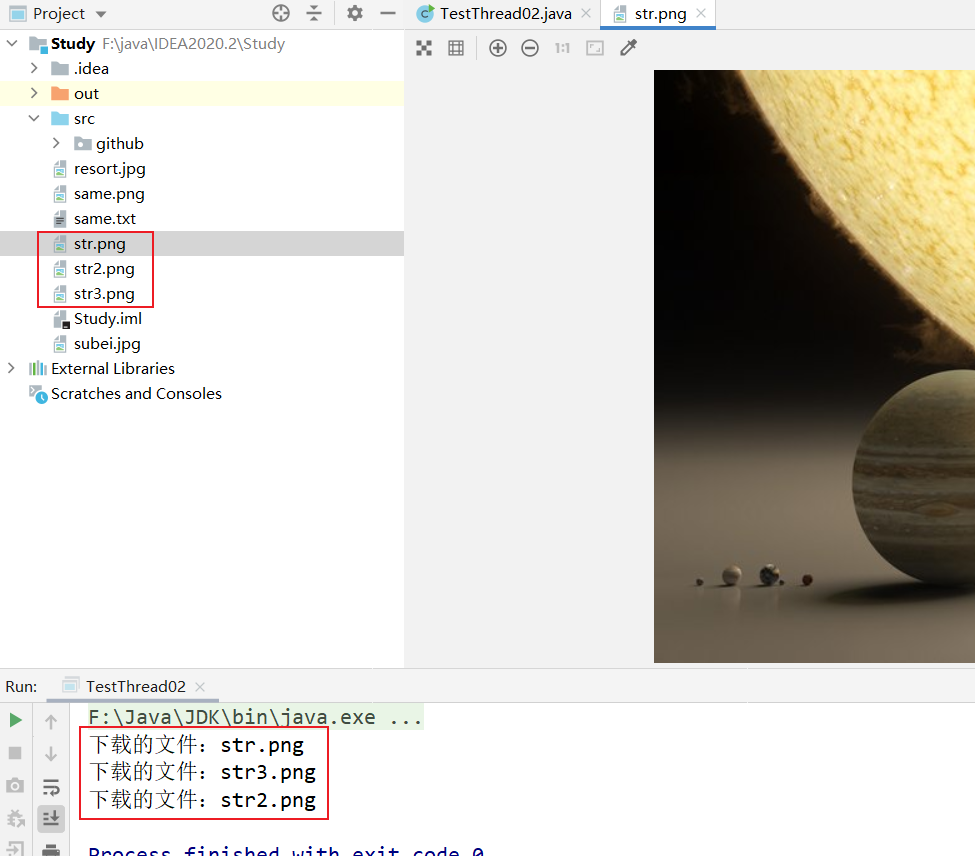Click the Zoom In icon in image toolbar
This screenshot has width=975, height=856.
[x=498, y=48]
